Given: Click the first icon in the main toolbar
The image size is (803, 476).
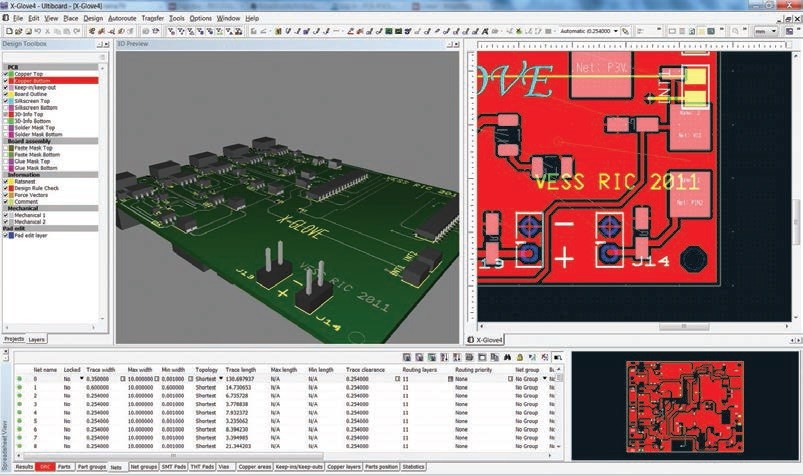Looking at the screenshot, I should point(9,31).
